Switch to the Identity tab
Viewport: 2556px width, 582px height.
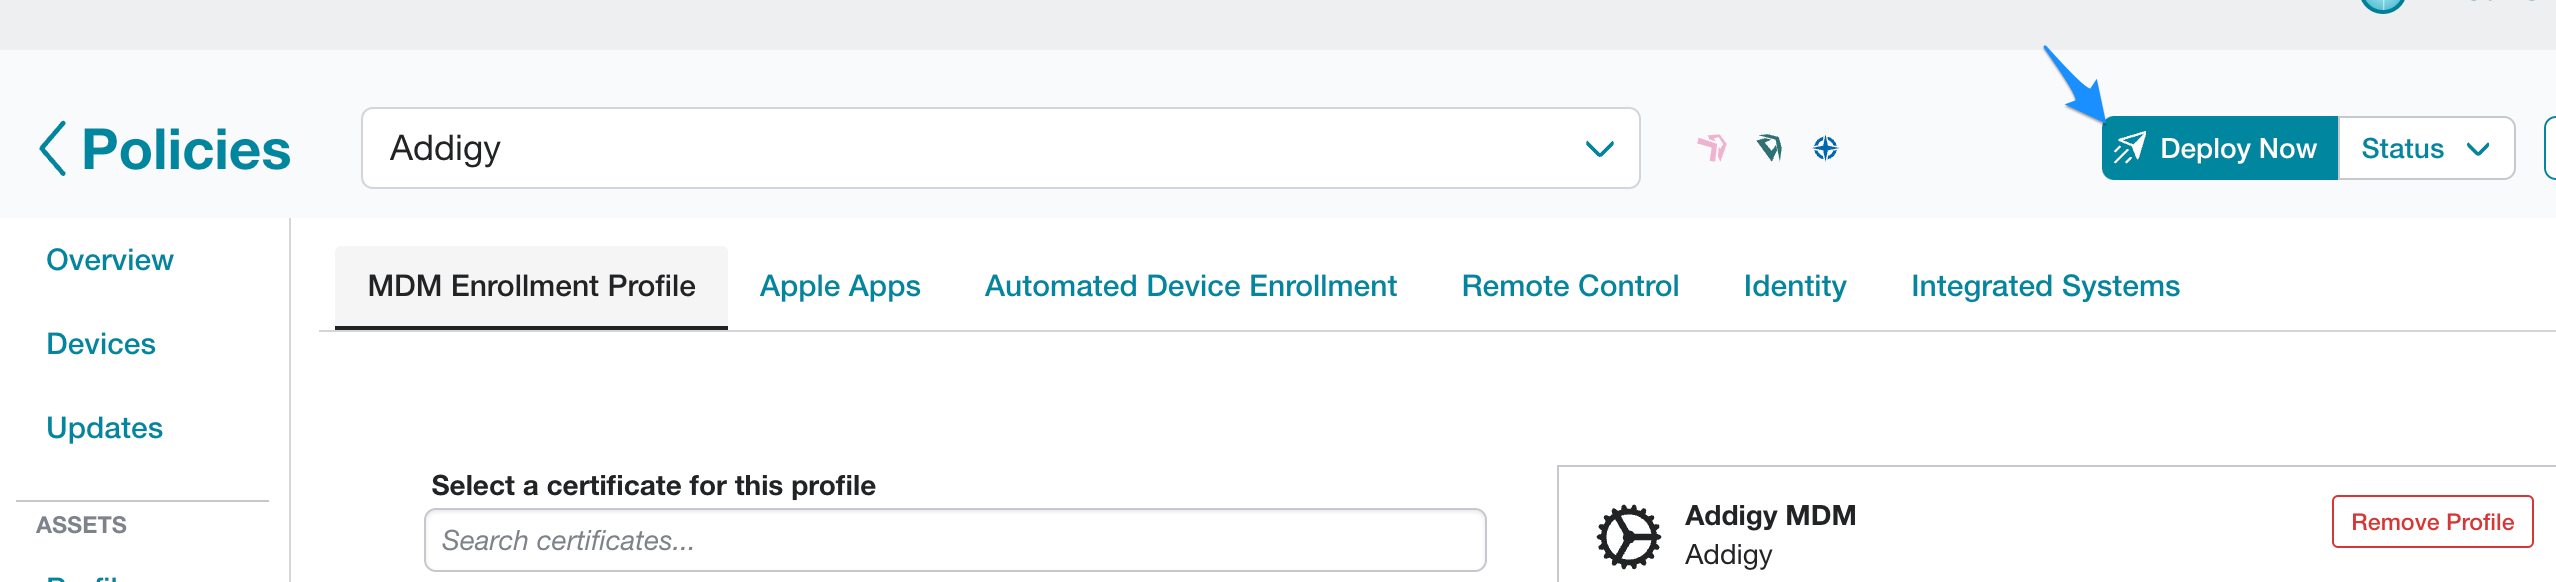point(1794,286)
